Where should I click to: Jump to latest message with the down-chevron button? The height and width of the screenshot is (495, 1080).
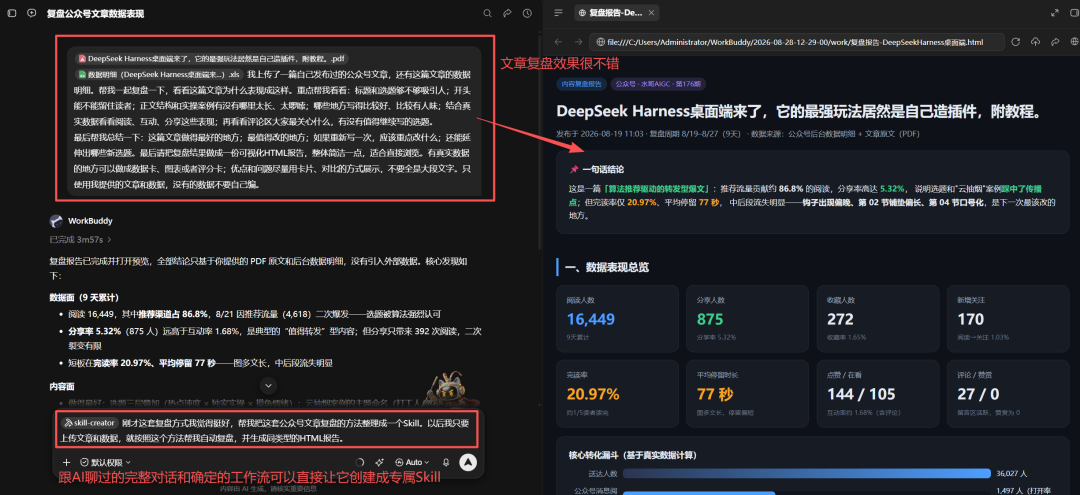[269, 386]
